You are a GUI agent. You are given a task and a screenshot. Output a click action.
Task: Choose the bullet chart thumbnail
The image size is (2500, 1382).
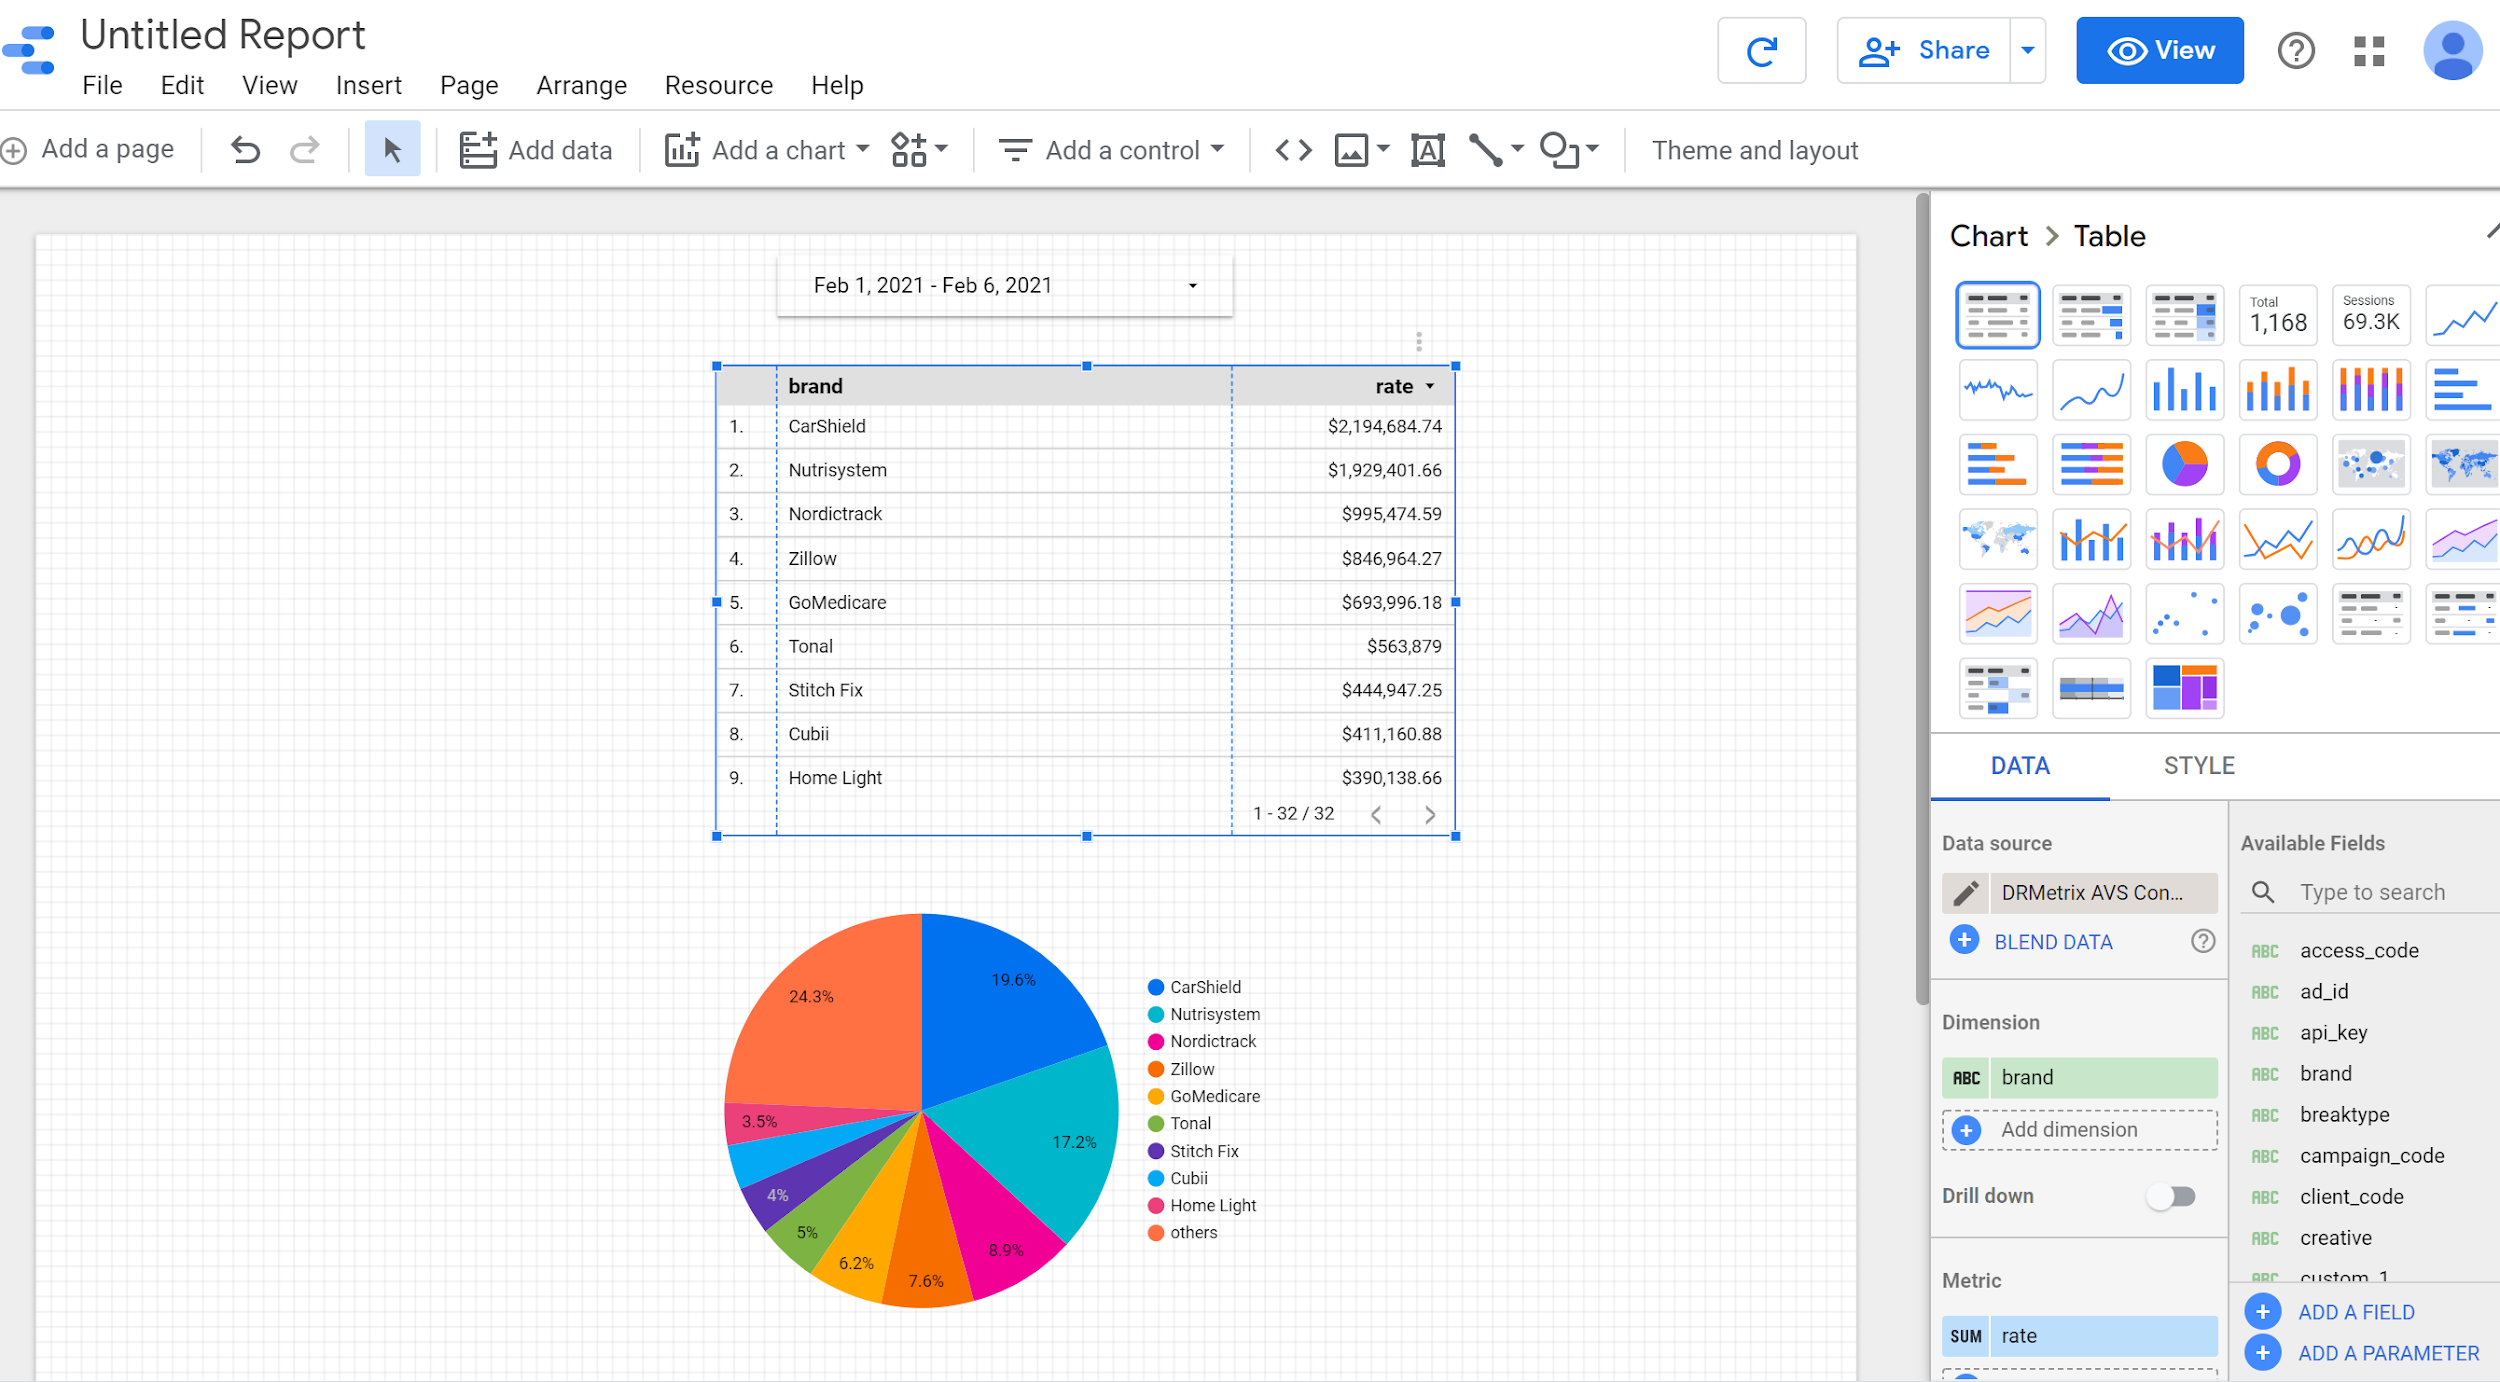tap(2091, 688)
